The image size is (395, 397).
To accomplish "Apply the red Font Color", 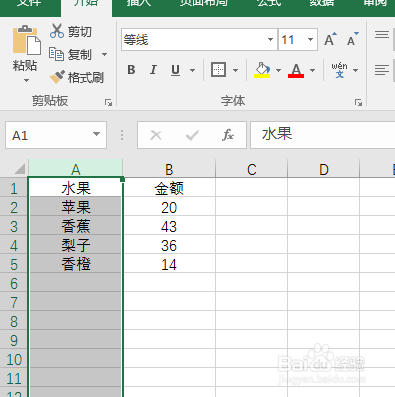I will pos(296,70).
